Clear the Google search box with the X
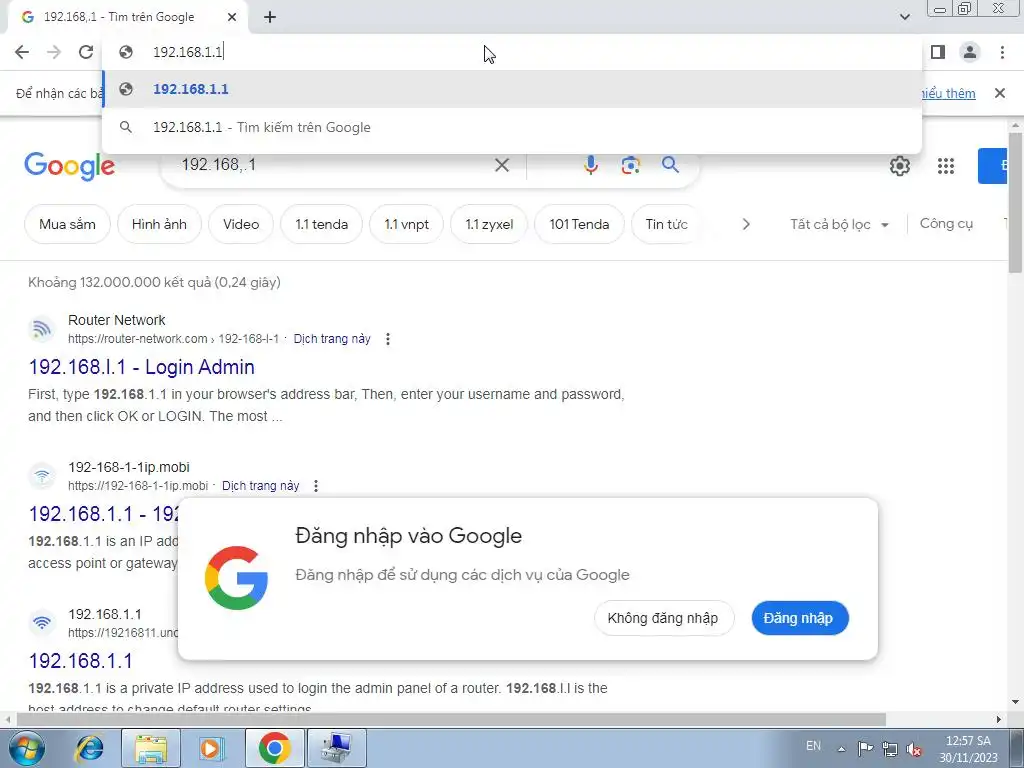Screen dimensions: 1024x768 (502, 165)
